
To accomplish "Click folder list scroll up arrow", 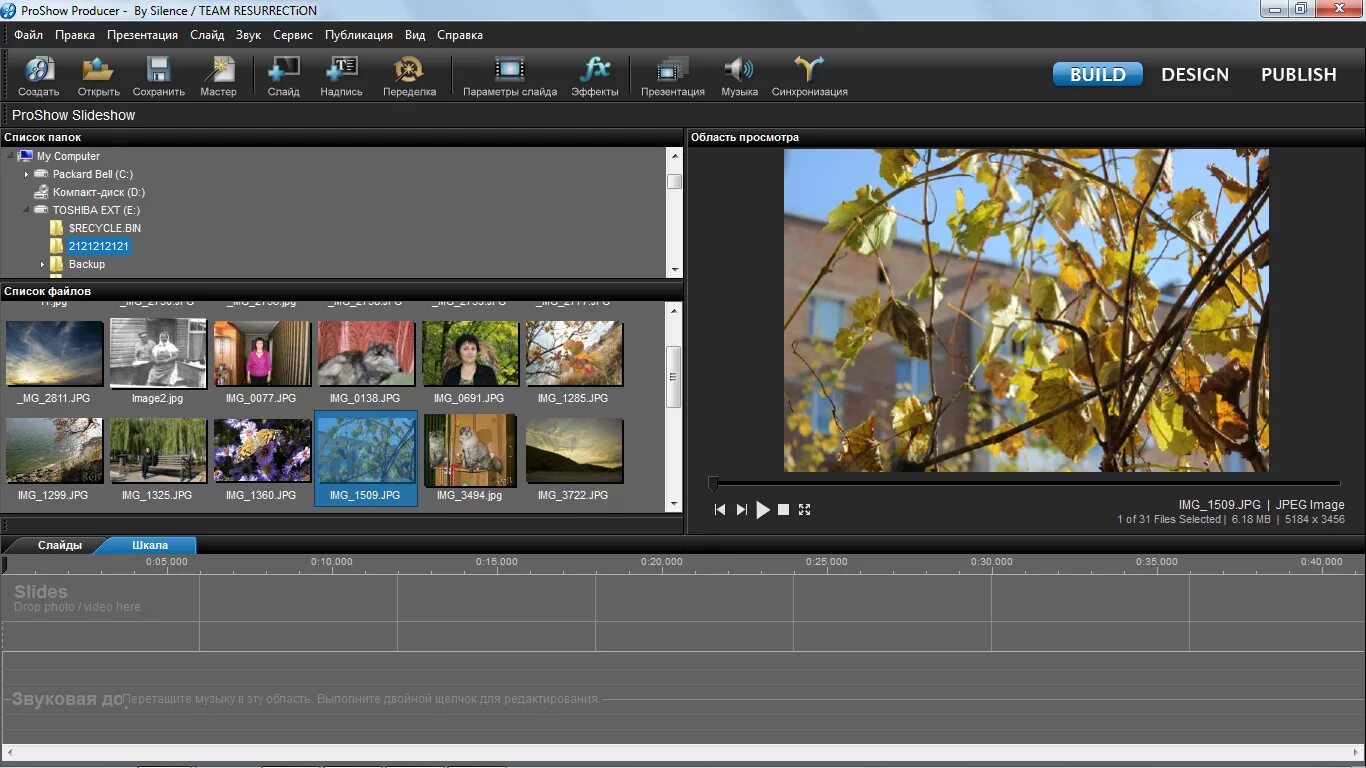I will click(675, 155).
